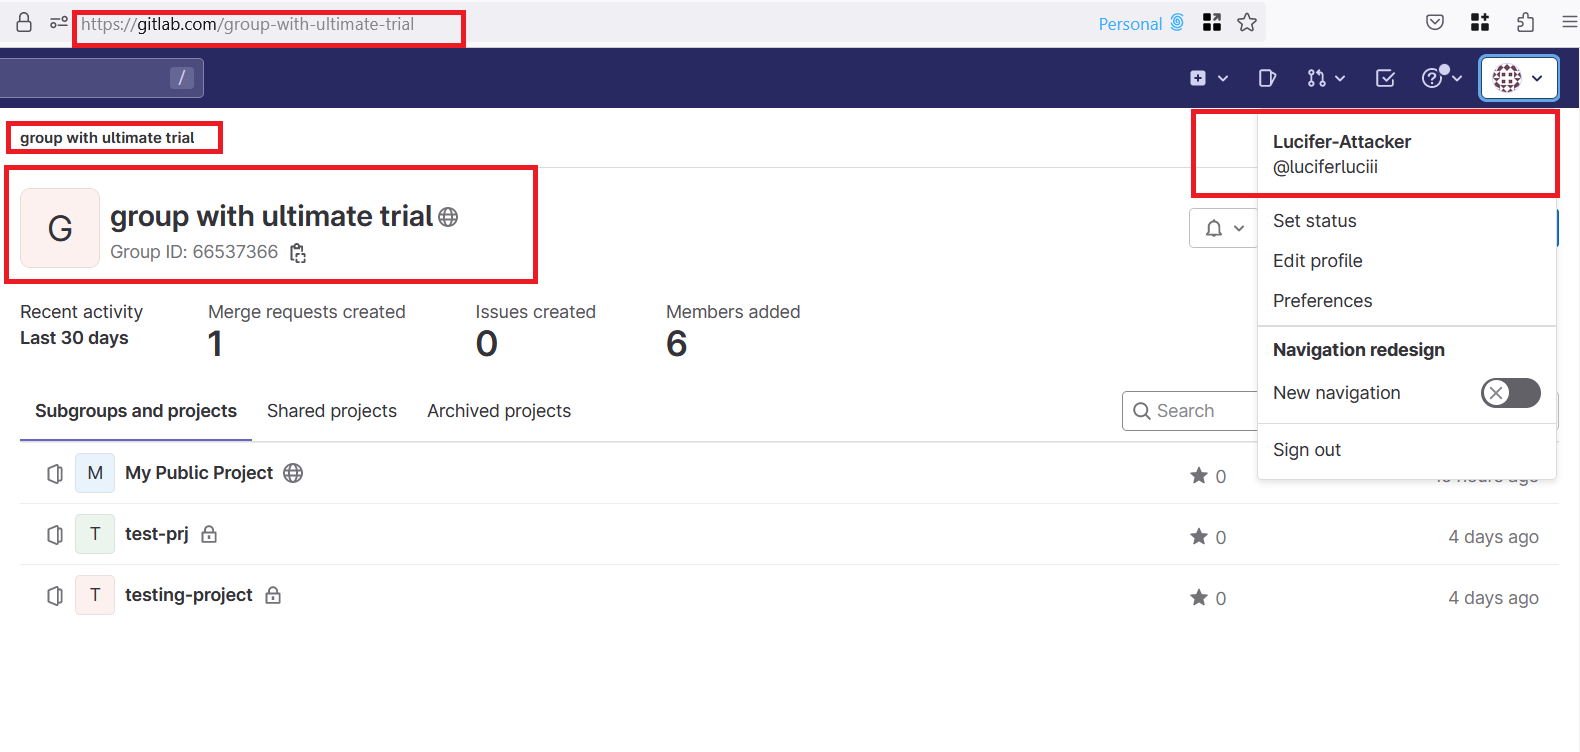Open the notification bell dropdown

(1224, 228)
